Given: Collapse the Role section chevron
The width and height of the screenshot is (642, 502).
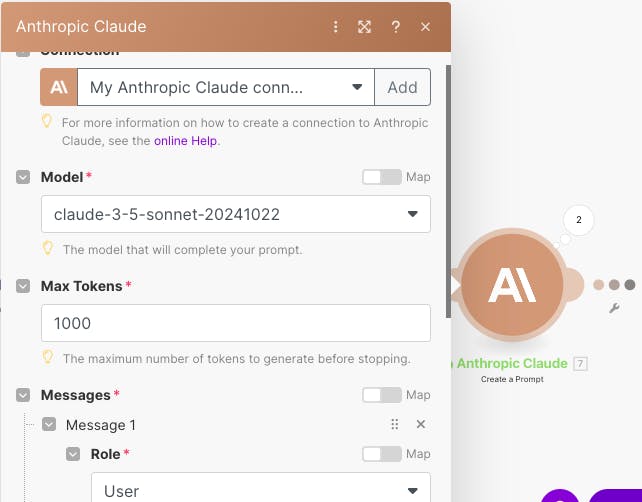Looking at the screenshot, I should [73, 454].
